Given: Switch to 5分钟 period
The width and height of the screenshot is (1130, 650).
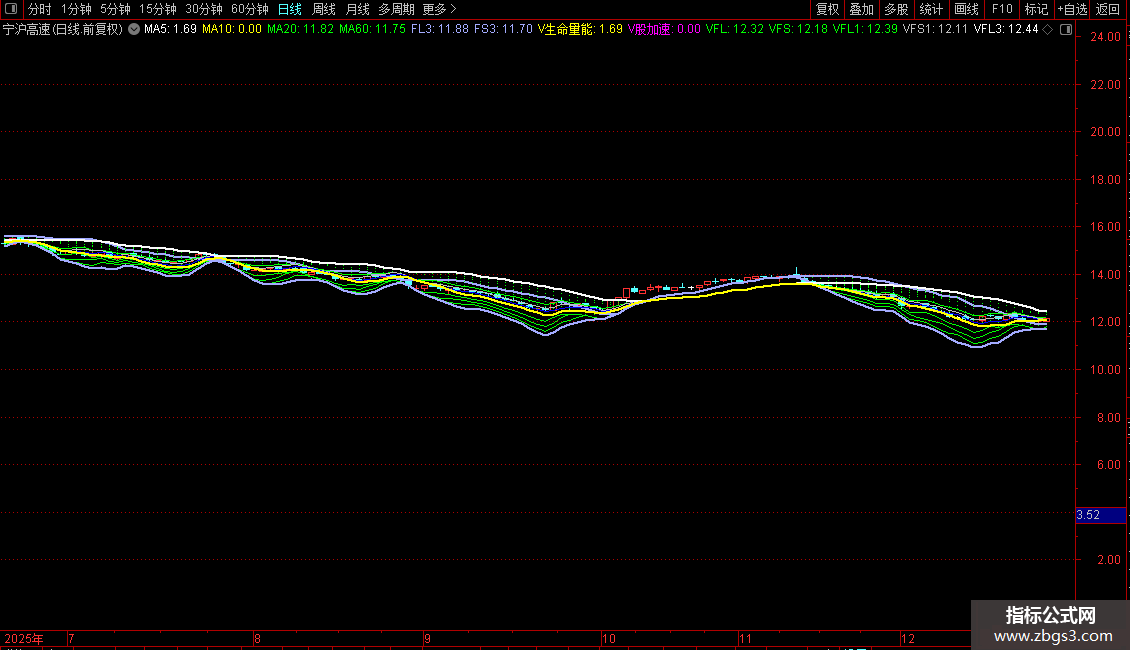Looking at the screenshot, I should (x=115, y=9).
